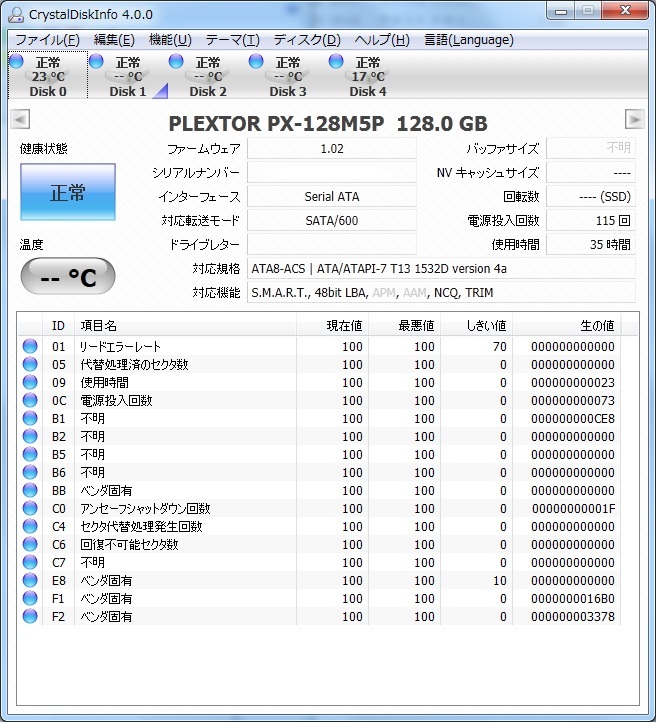Click status orb of row B6

pyautogui.click(x=30, y=472)
